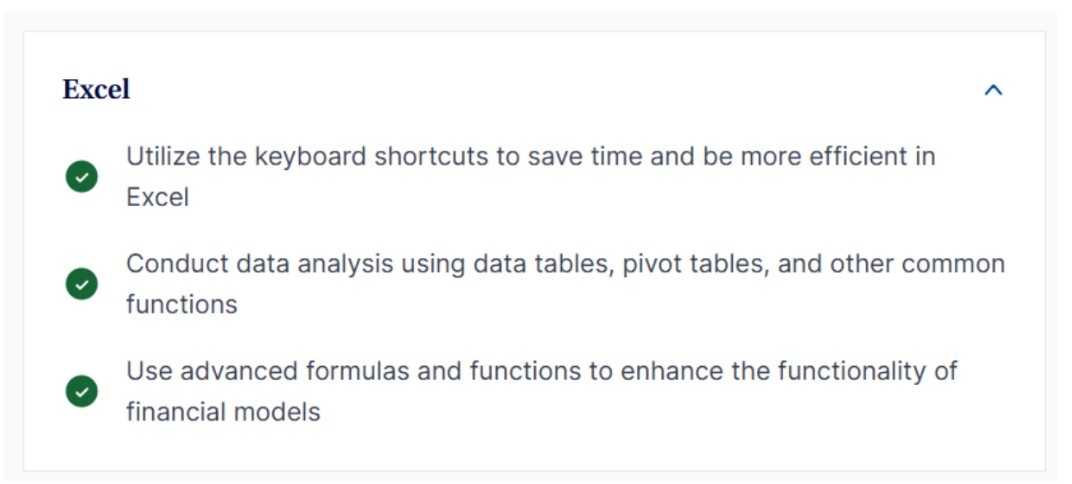Click the bold Excel section heading
Image resolution: width=1072 pixels, height=484 pixels.
96,89
